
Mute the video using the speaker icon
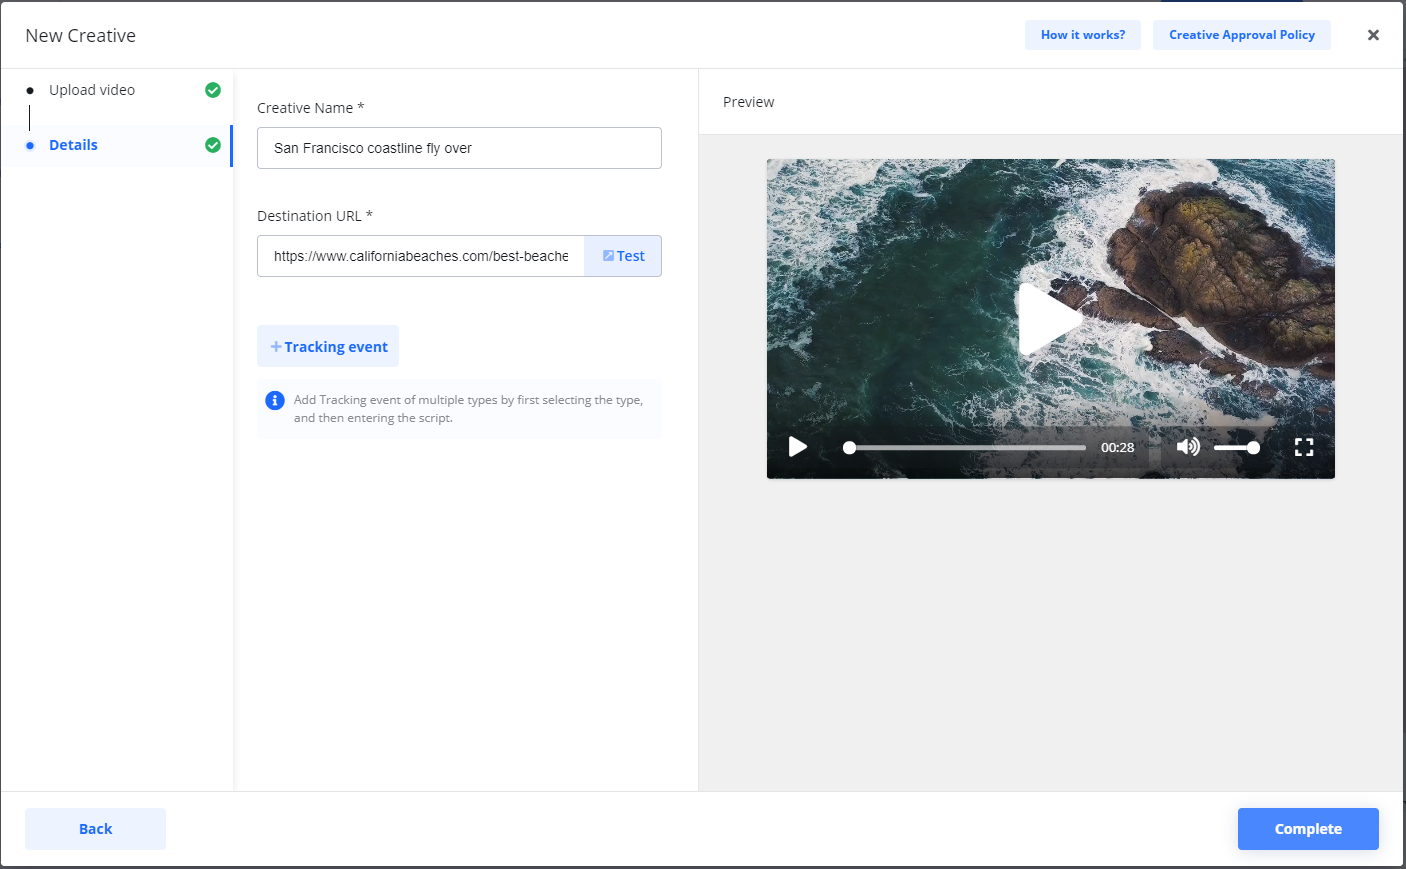coord(1187,447)
